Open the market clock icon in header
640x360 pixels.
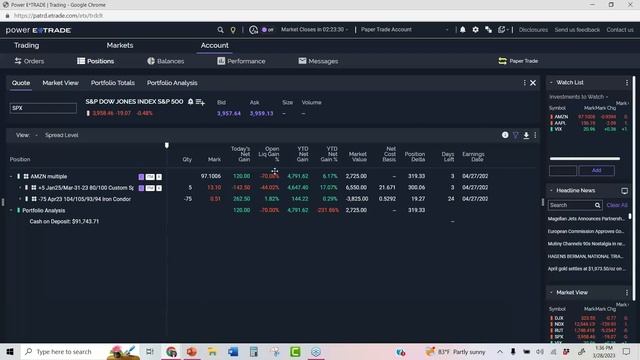[253, 30]
